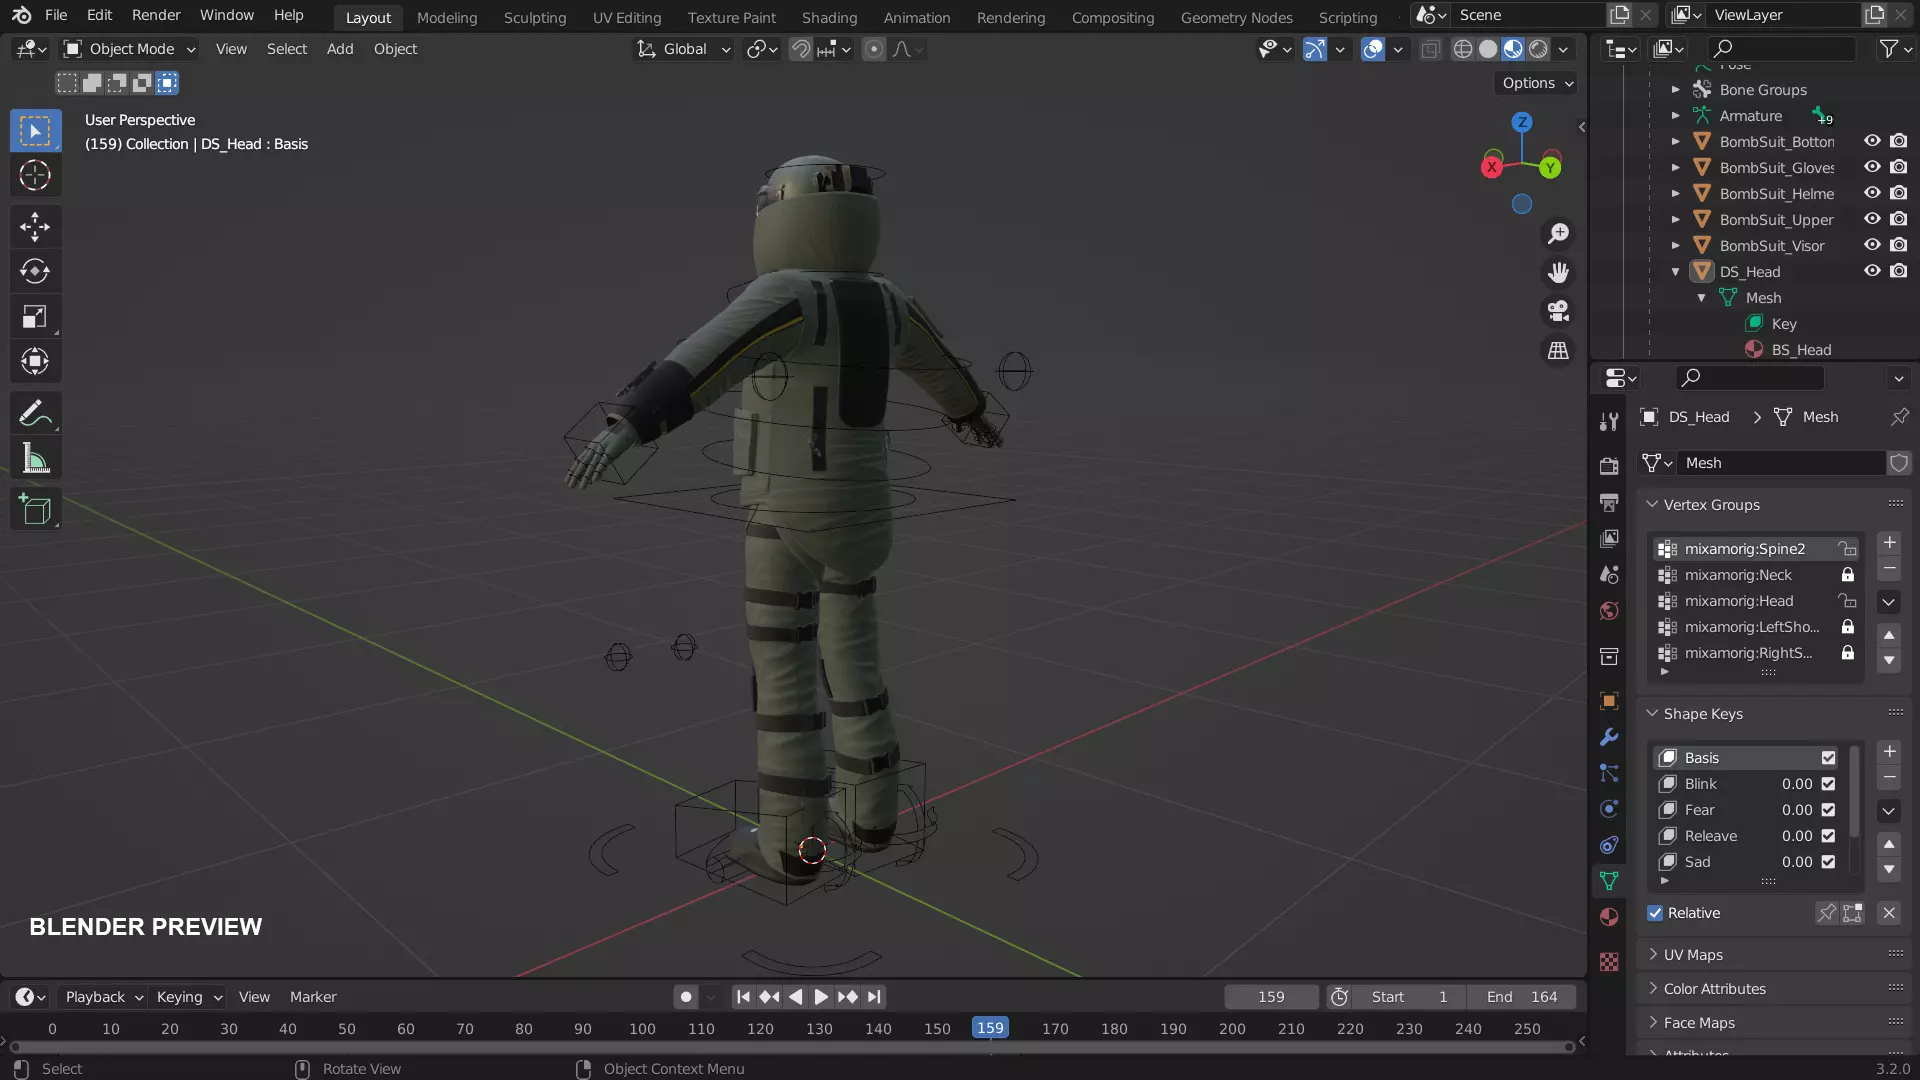
Task: Expand the Armature item in outliner
Action: click(1676, 116)
